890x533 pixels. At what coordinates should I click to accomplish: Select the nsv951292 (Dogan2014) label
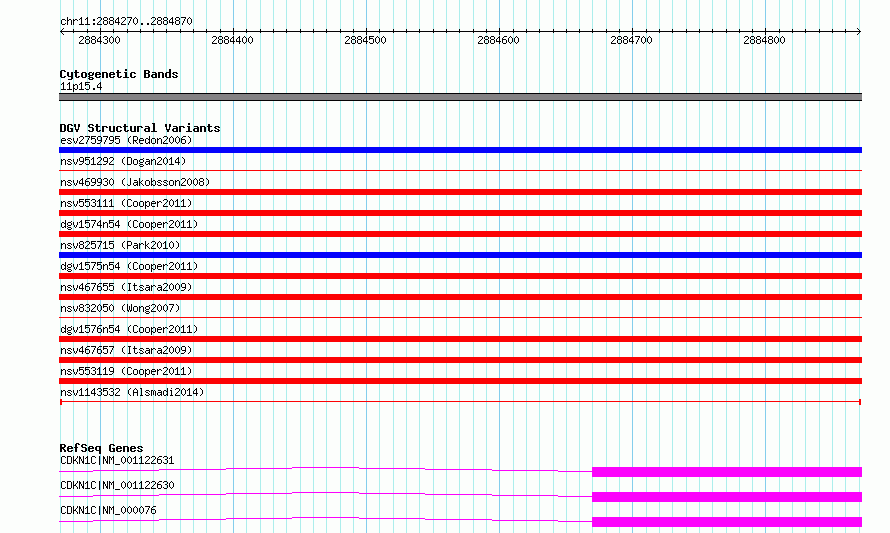[x=123, y=161]
